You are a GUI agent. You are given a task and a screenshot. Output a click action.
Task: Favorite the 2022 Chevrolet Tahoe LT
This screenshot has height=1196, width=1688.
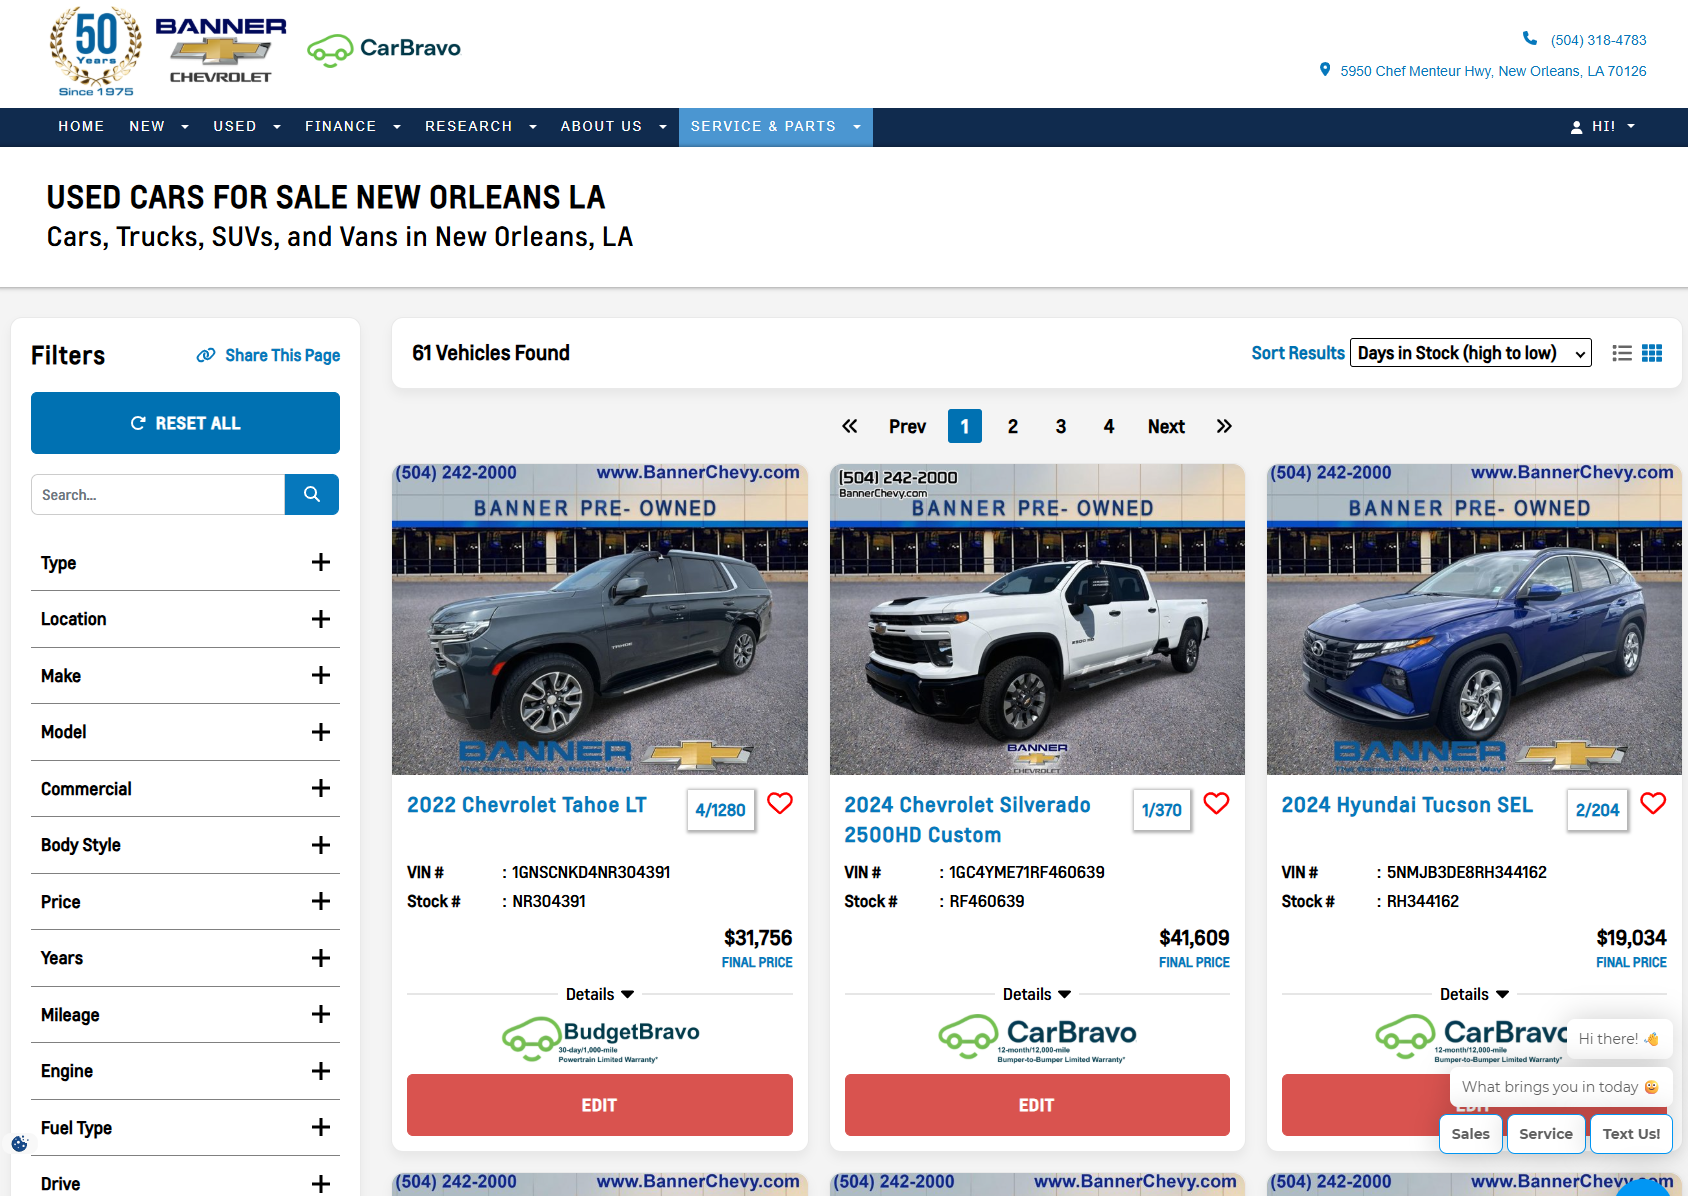pyautogui.click(x=780, y=803)
